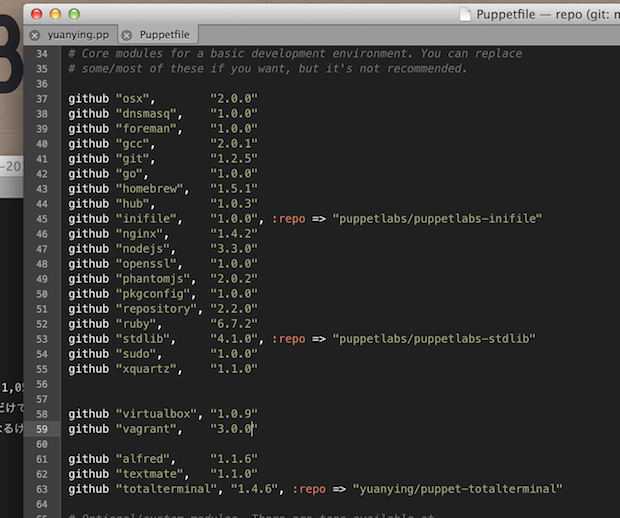Click the "openssl" module name
The height and width of the screenshot is (518, 620).
pyautogui.click(x=146, y=264)
